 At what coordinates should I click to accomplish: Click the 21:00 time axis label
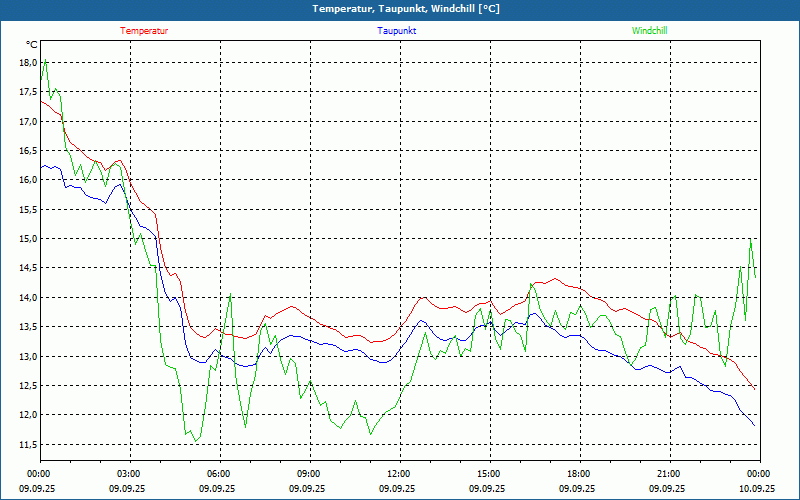[669, 474]
